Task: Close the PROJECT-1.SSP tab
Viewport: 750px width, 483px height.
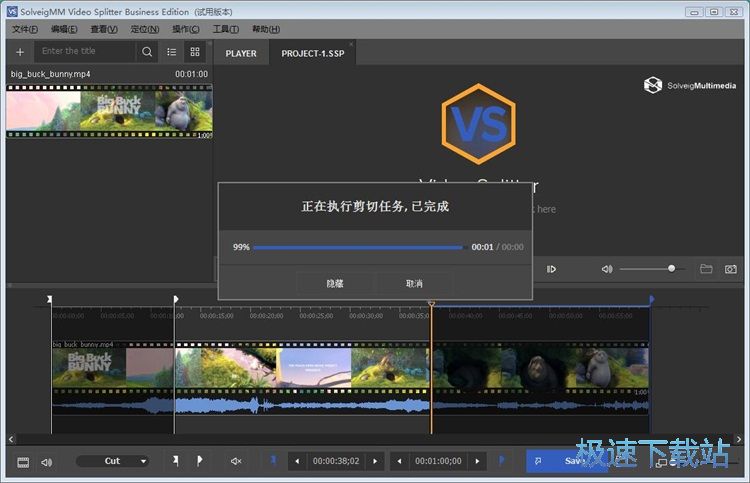Action: [351, 44]
